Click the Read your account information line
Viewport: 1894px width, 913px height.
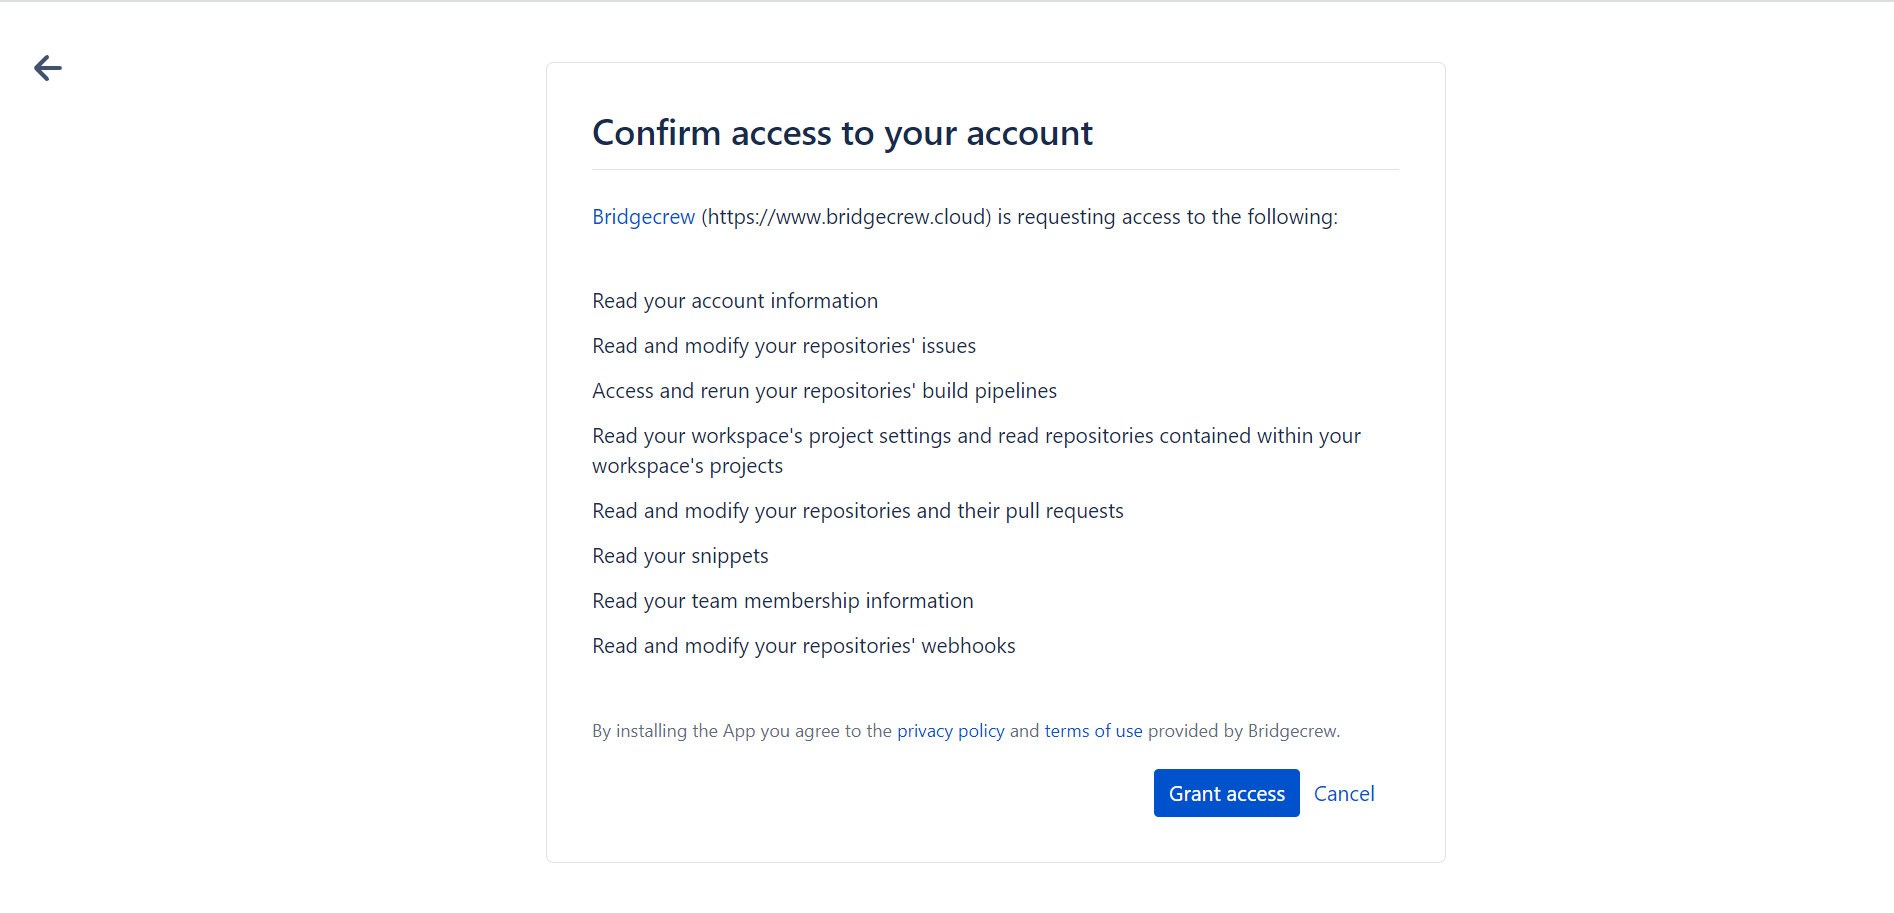[x=734, y=301]
